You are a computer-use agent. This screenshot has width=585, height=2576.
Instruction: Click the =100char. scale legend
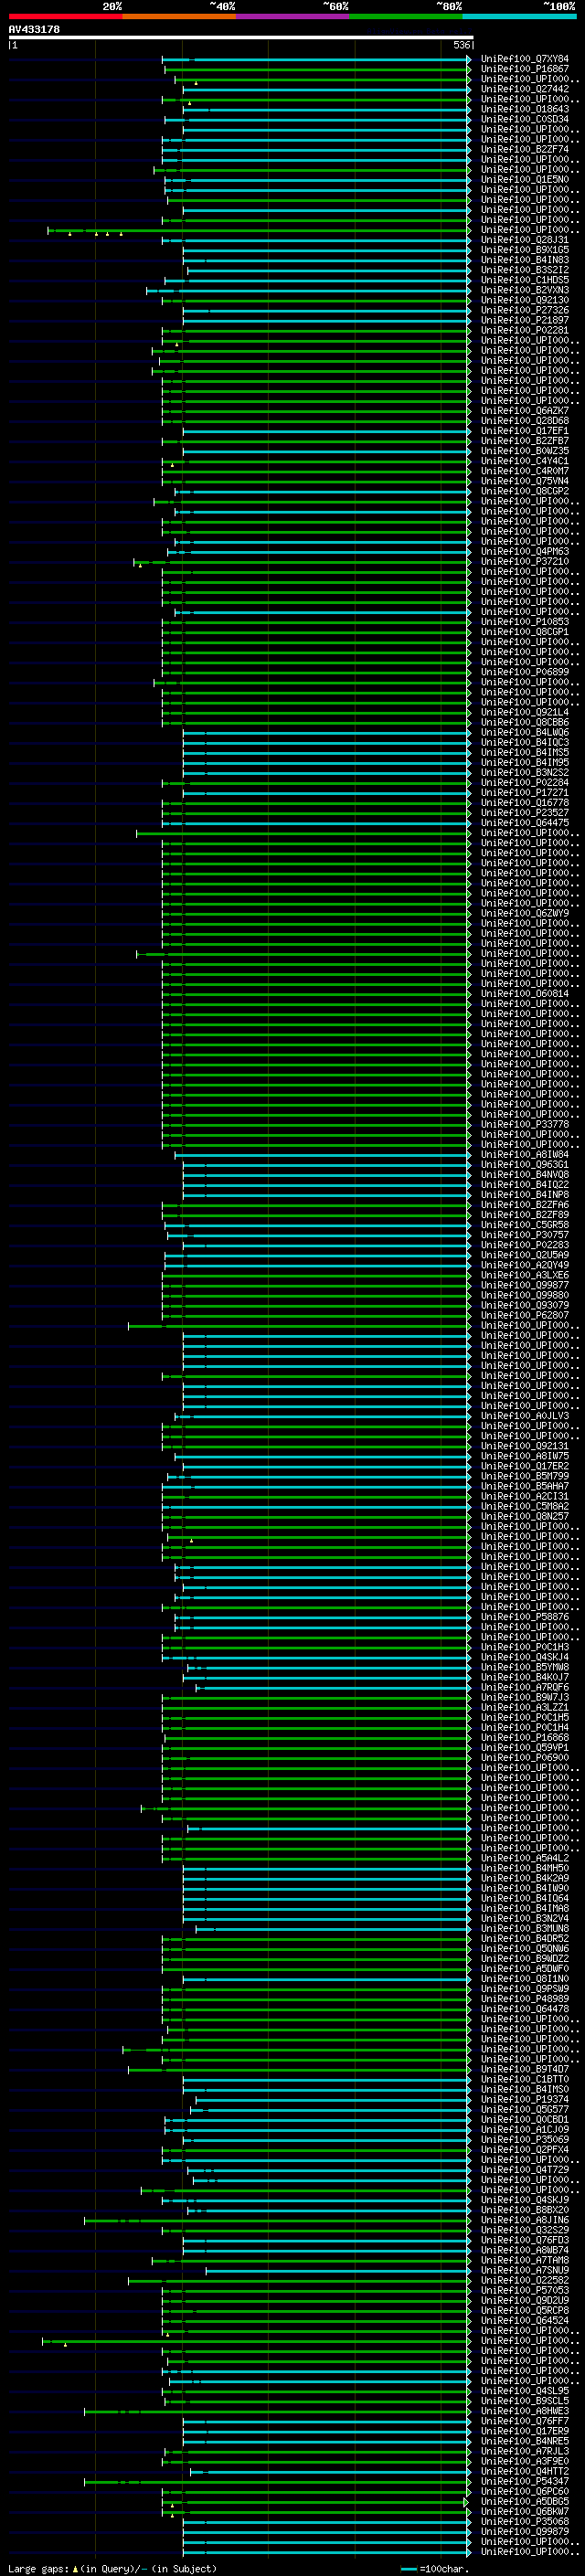click(435, 2569)
